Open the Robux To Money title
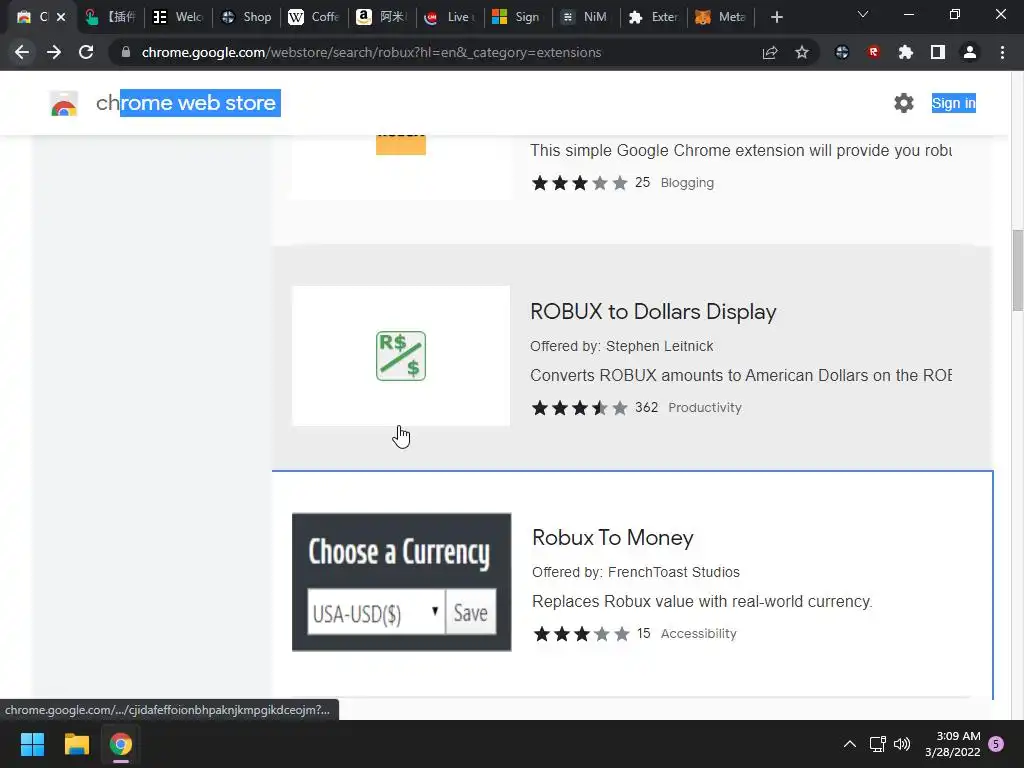The width and height of the screenshot is (1024, 768). [613, 537]
